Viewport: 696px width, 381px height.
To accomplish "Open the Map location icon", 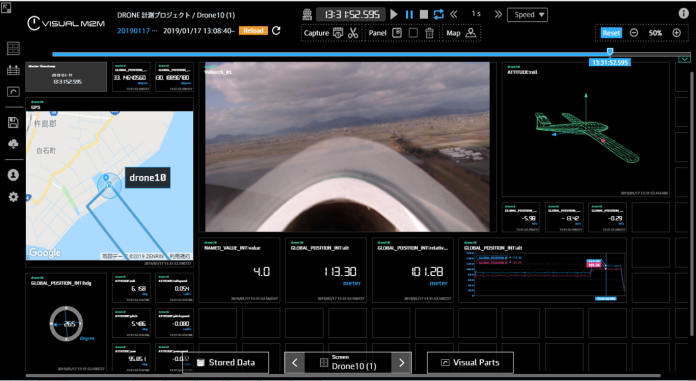I will coord(471,33).
